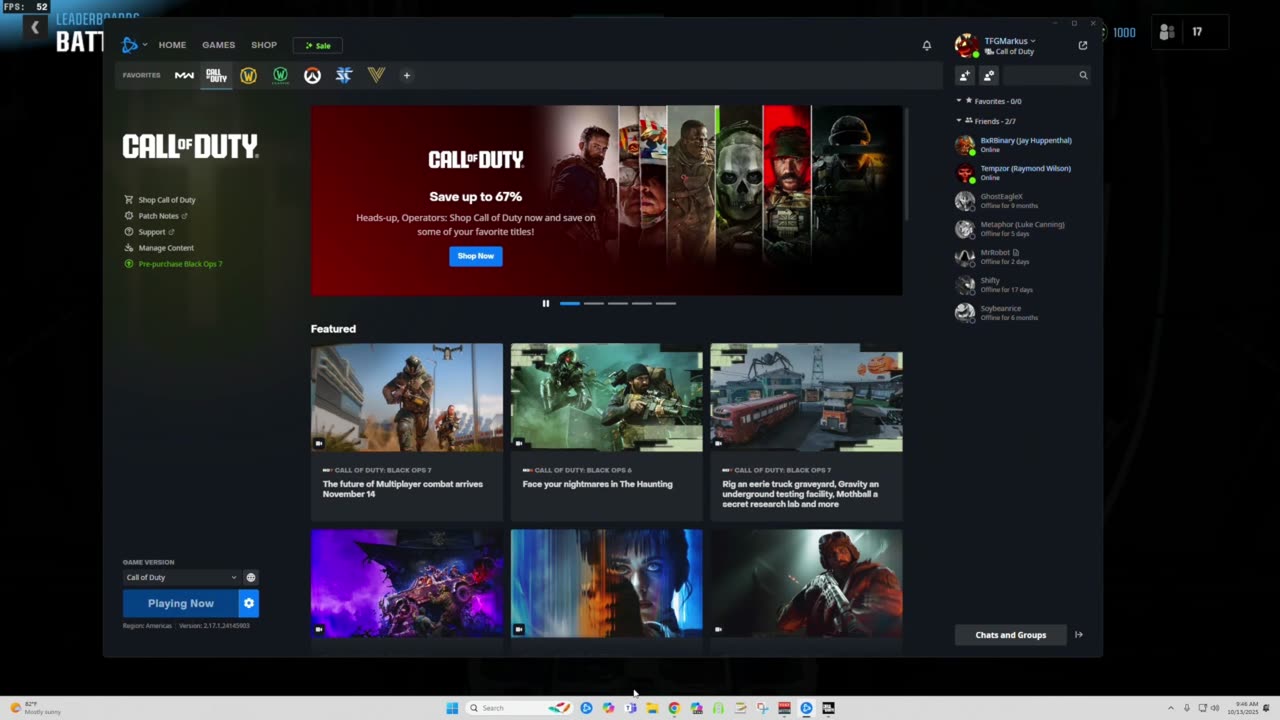Open the eerie truck graveyard article thumbnail
1280x720 pixels.
coord(806,398)
